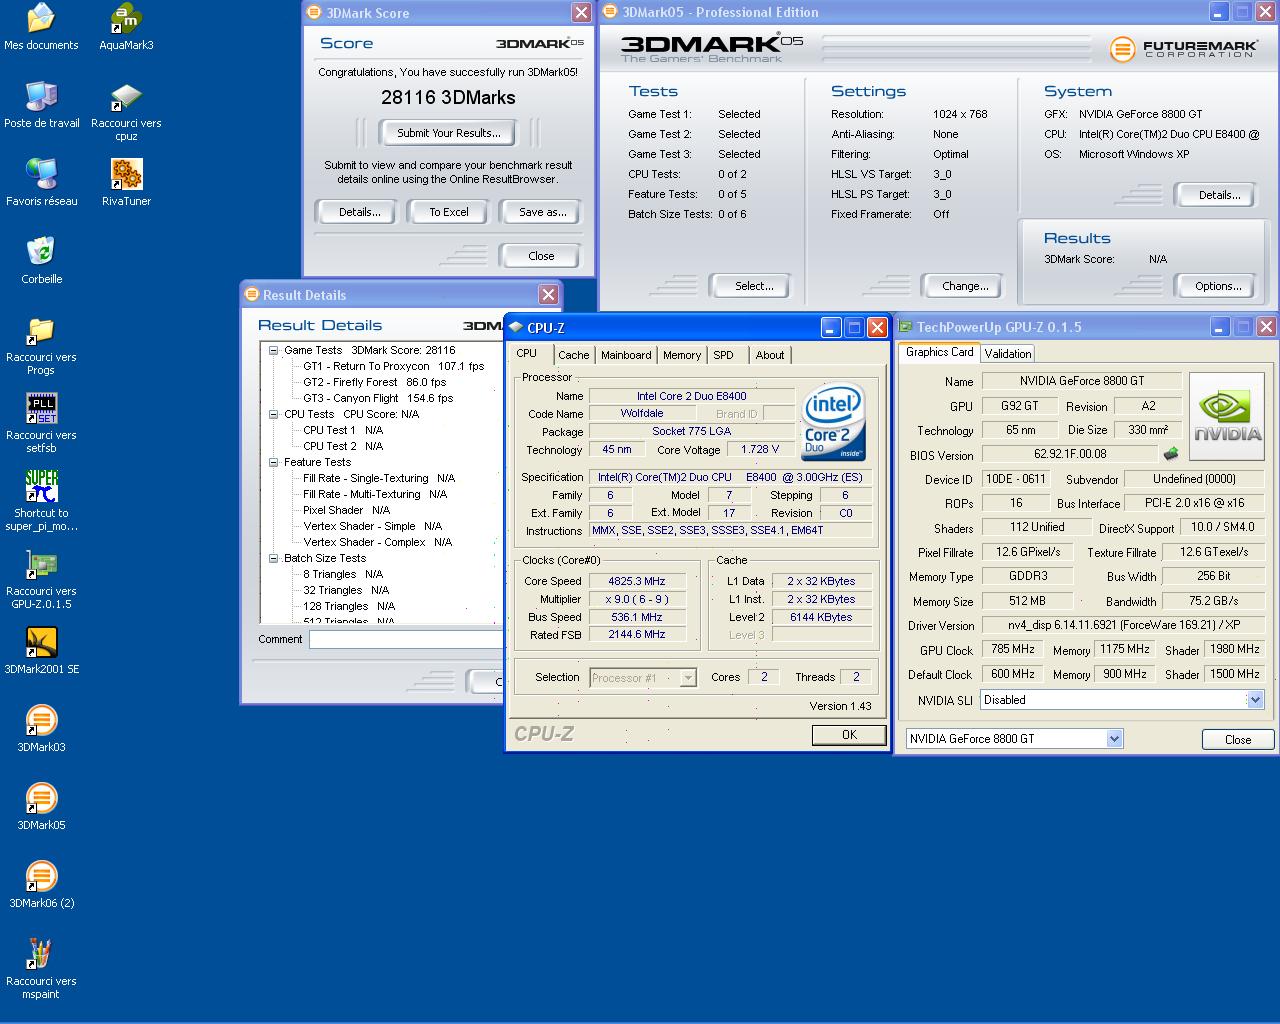Launch the 3DMark06 (2) desktop icon
The image size is (1280, 1024).
[x=41, y=885]
